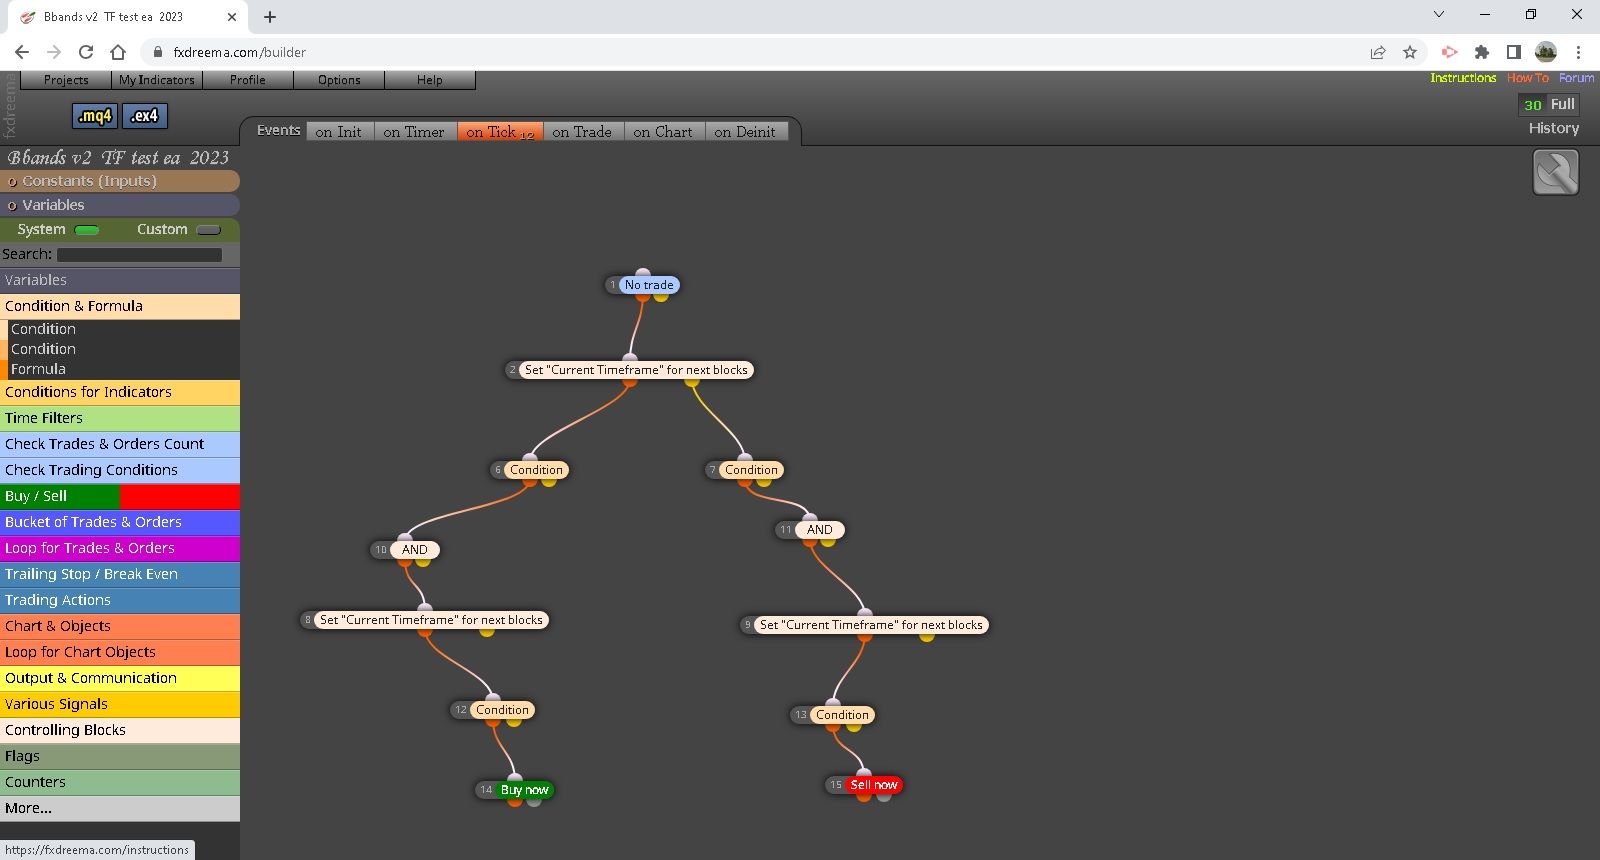Open browser extensions puzzle icon
1600x860 pixels.
[1482, 52]
